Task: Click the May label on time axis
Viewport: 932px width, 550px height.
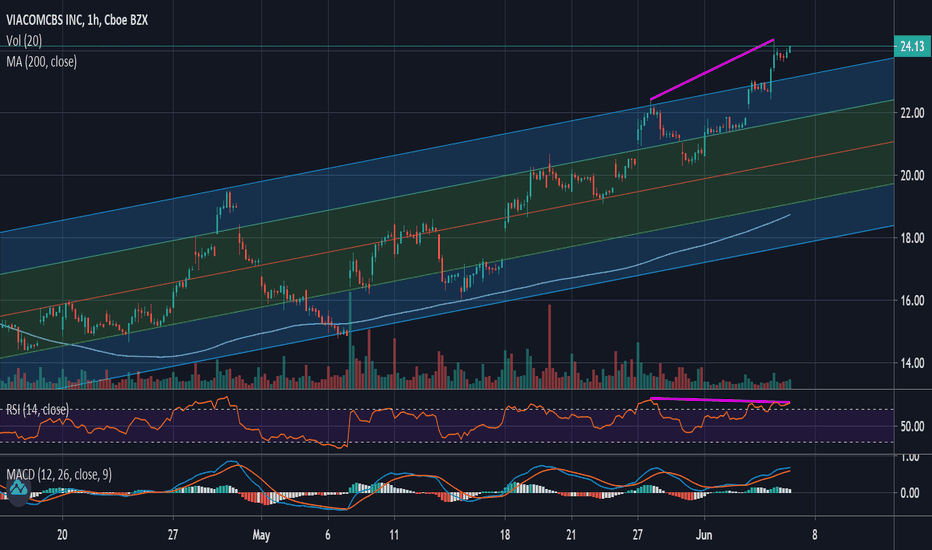Action: tap(261, 535)
